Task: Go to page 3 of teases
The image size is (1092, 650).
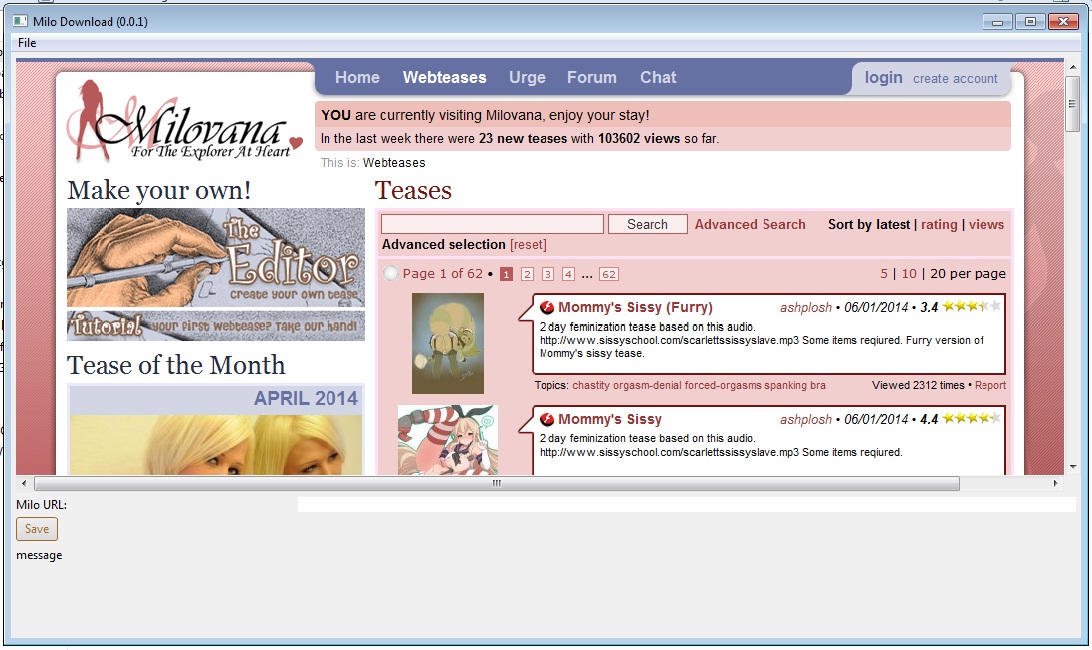Action: [547, 274]
